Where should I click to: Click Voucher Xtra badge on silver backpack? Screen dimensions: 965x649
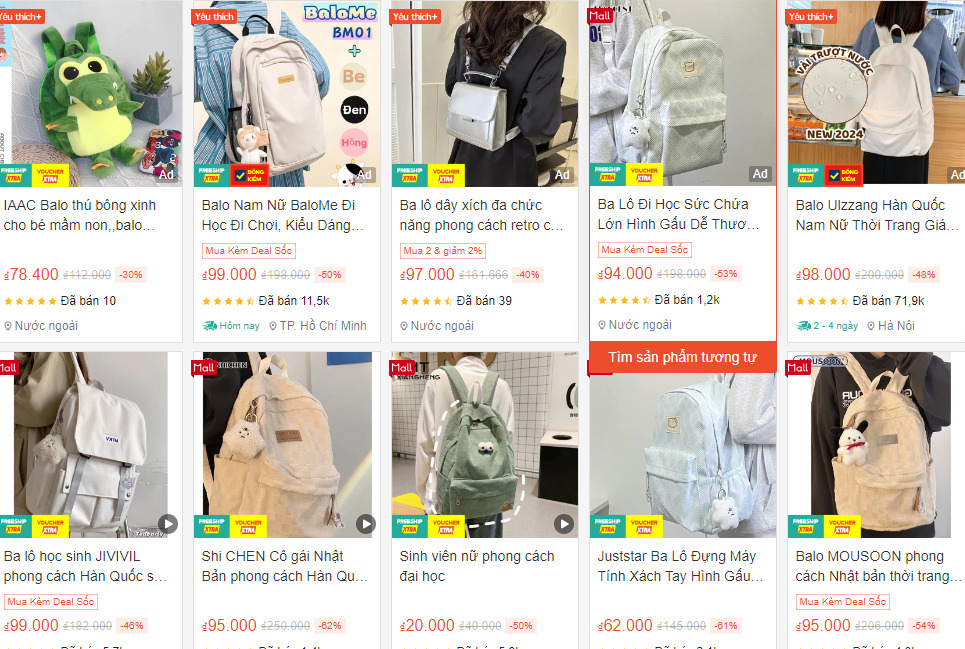pyautogui.click(x=446, y=175)
